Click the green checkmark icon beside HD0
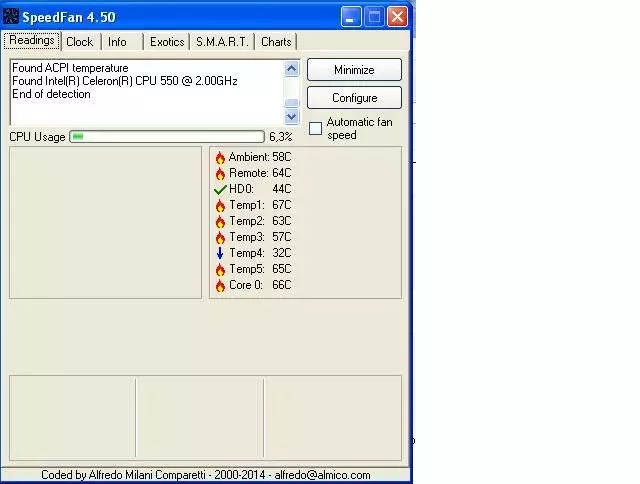 tap(220, 189)
